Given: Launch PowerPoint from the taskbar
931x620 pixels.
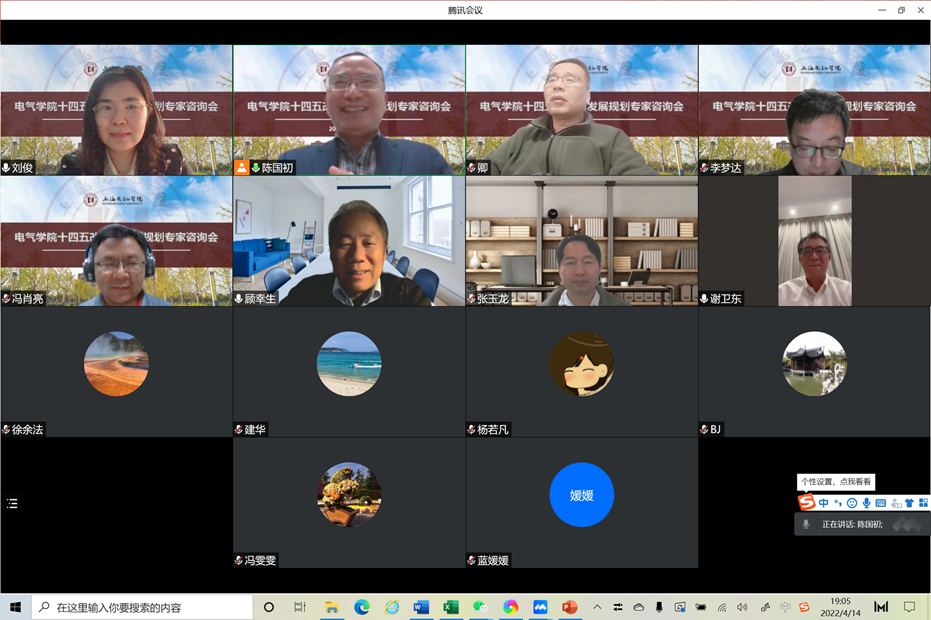Looking at the screenshot, I should 569,607.
